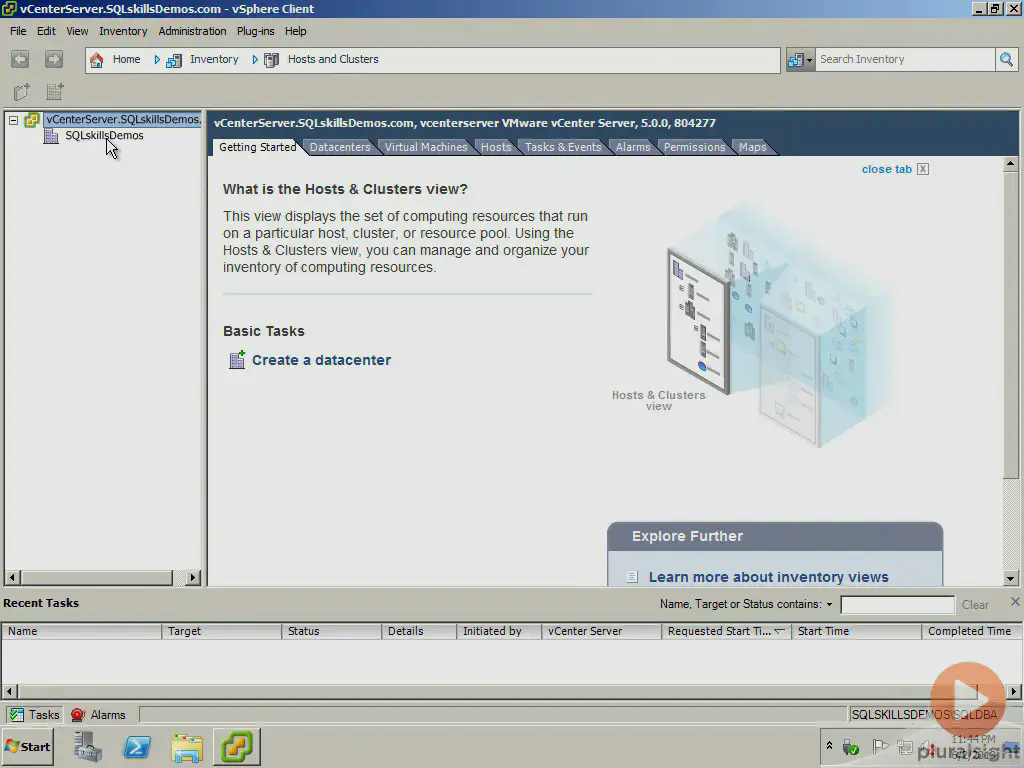Click the Clear filter button
Screen dimensions: 1024x768
tap(974, 605)
